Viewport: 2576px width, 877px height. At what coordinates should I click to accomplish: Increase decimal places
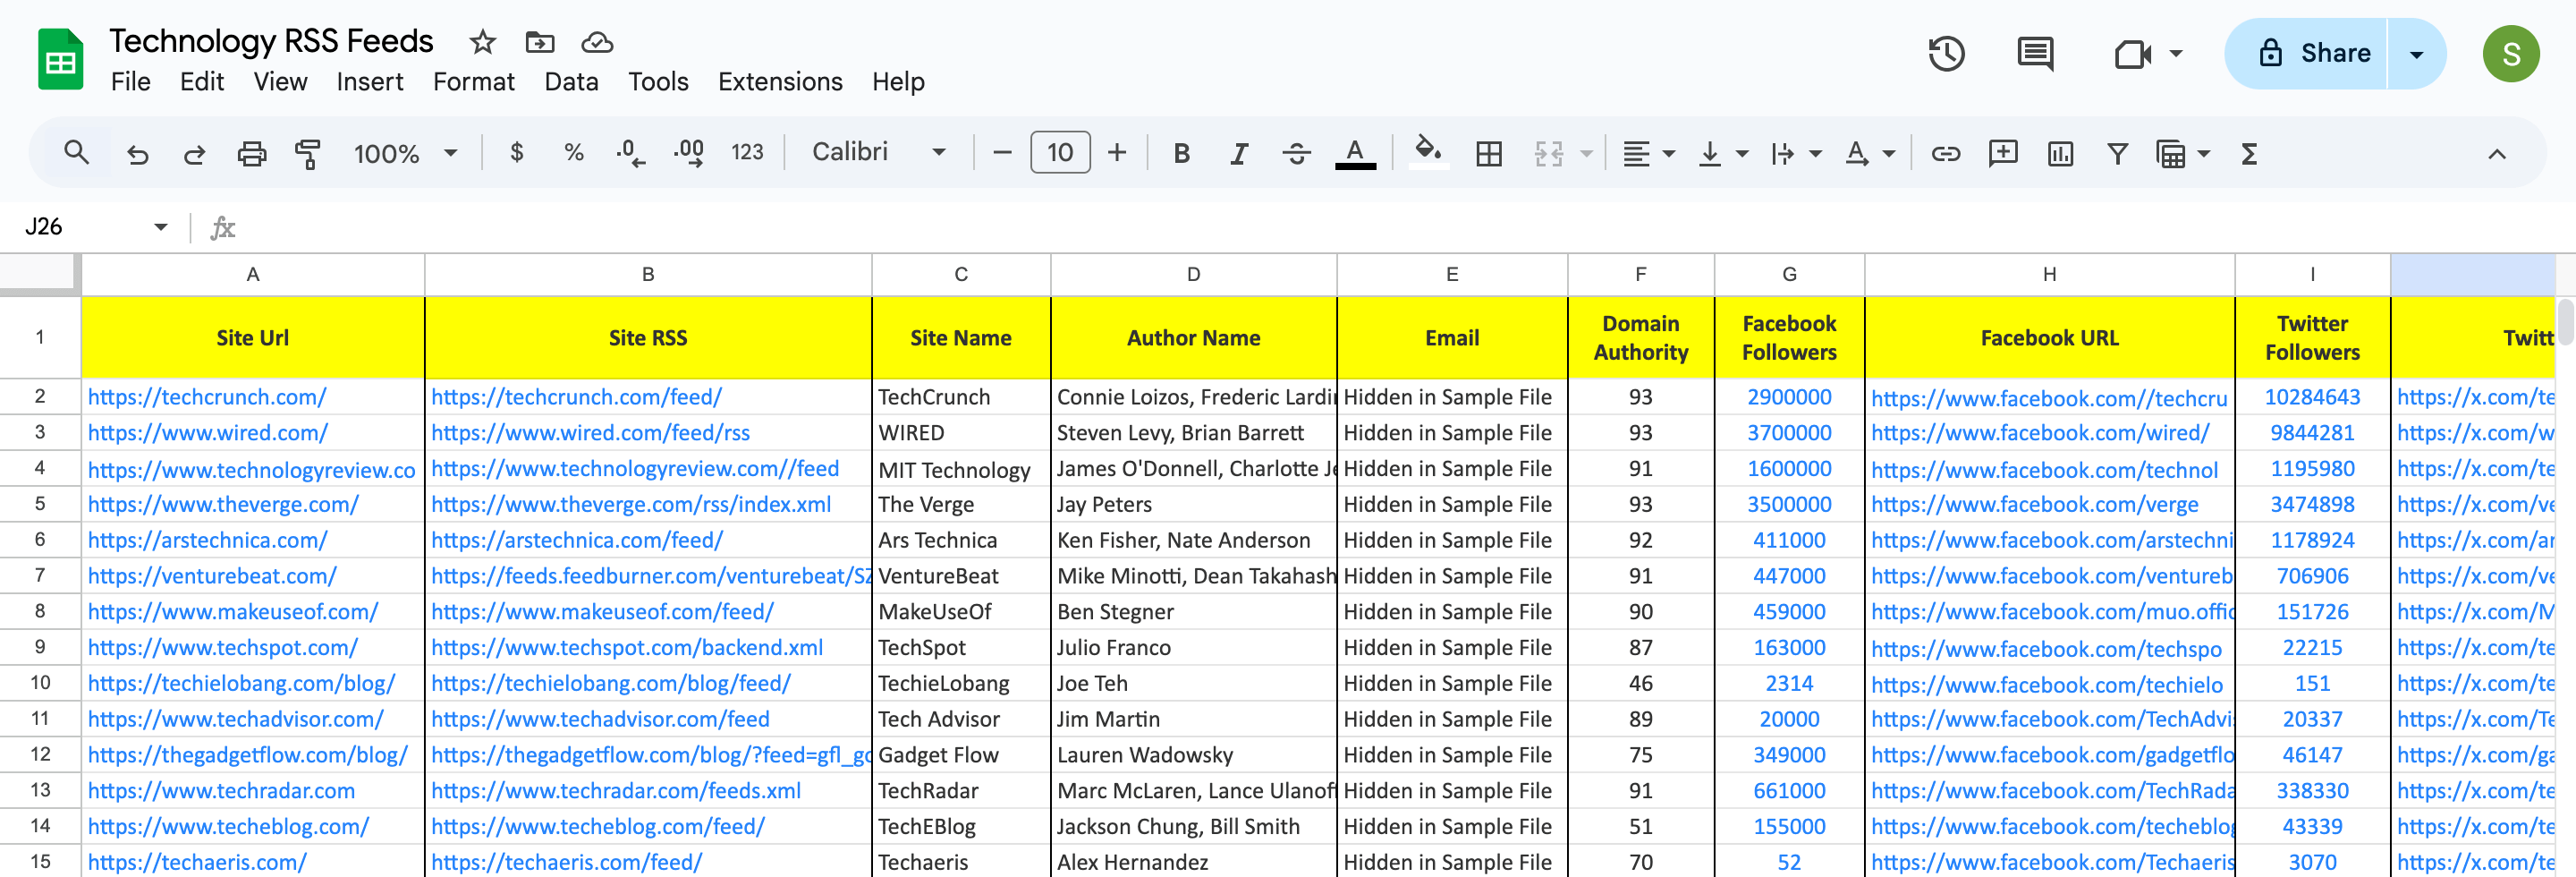(x=688, y=152)
